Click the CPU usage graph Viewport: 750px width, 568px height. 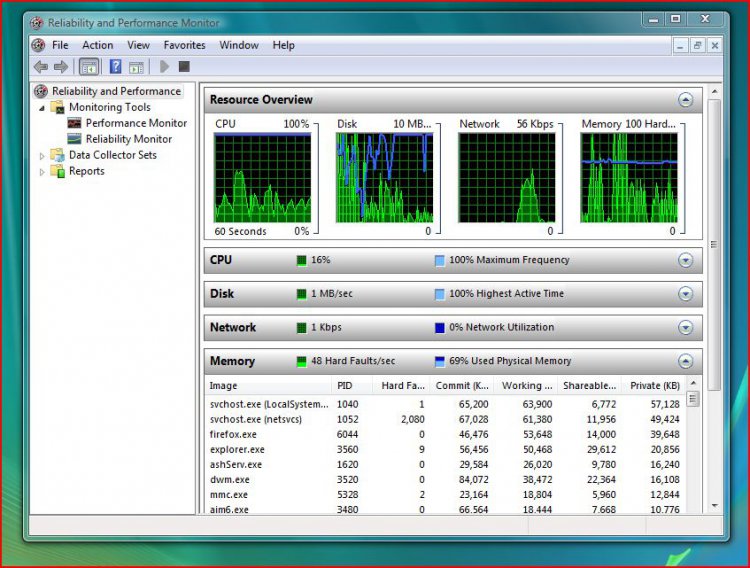click(x=263, y=178)
